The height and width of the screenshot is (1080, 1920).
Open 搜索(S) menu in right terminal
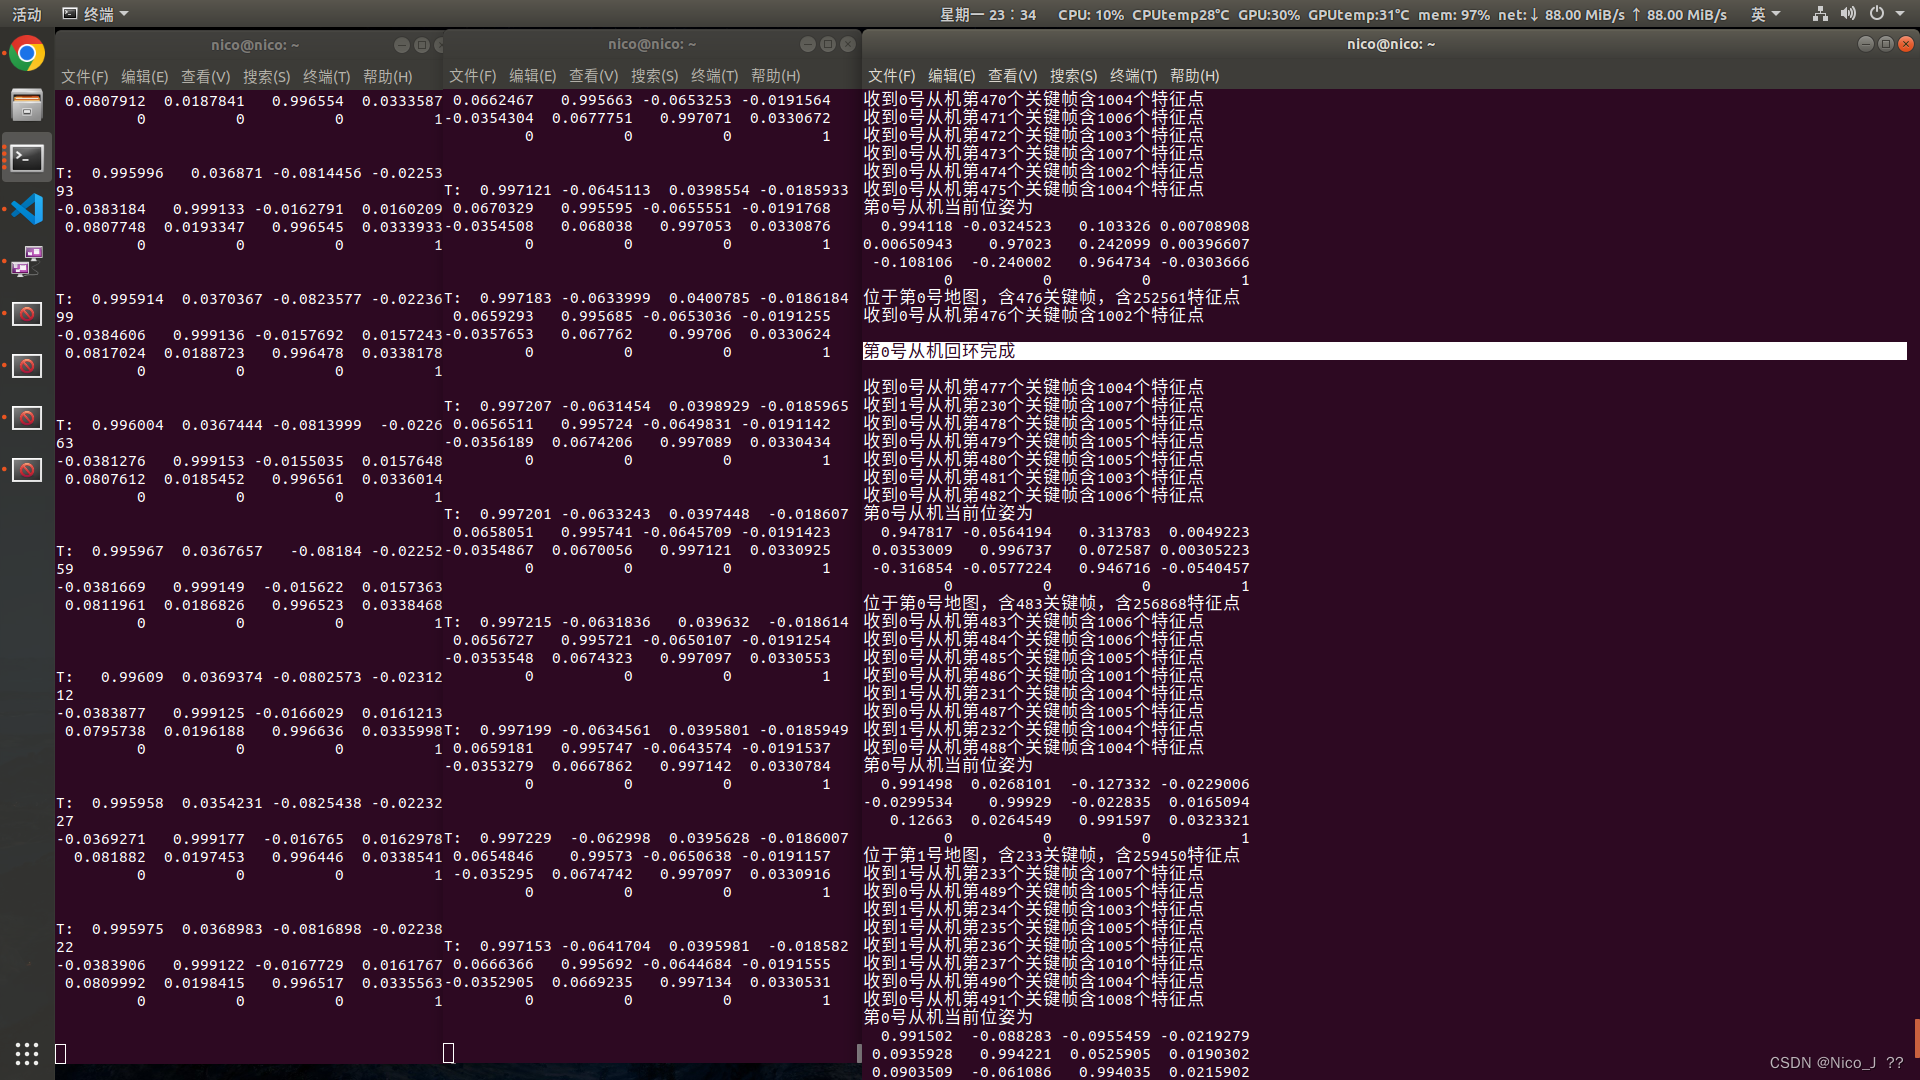click(x=1073, y=75)
